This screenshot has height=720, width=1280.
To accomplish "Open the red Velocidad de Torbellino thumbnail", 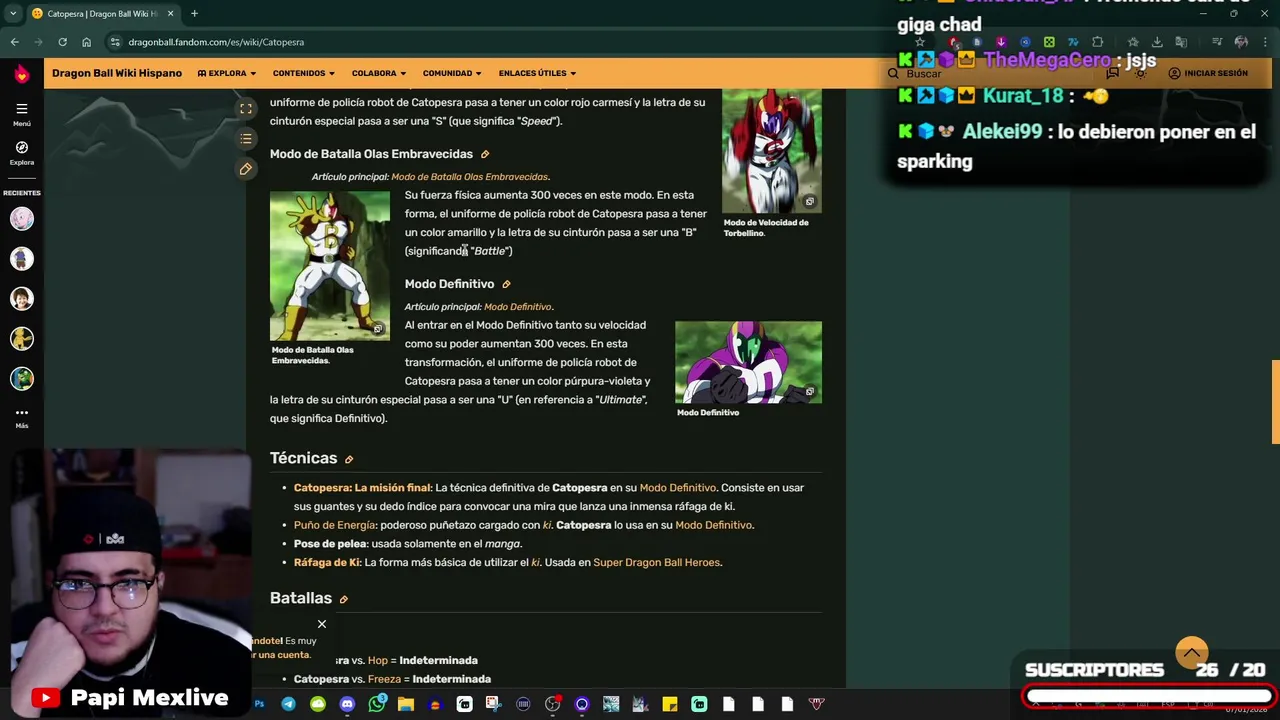I will (x=772, y=151).
